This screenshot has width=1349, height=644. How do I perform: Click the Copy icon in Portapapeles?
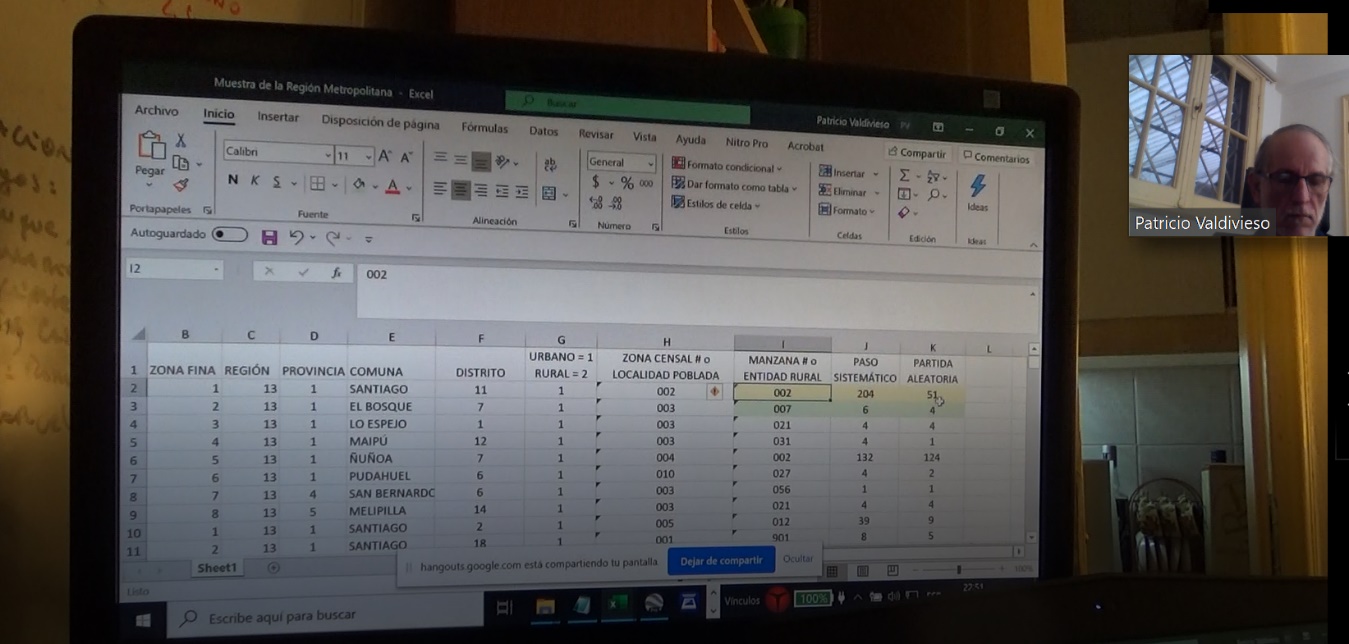[x=180, y=162]
